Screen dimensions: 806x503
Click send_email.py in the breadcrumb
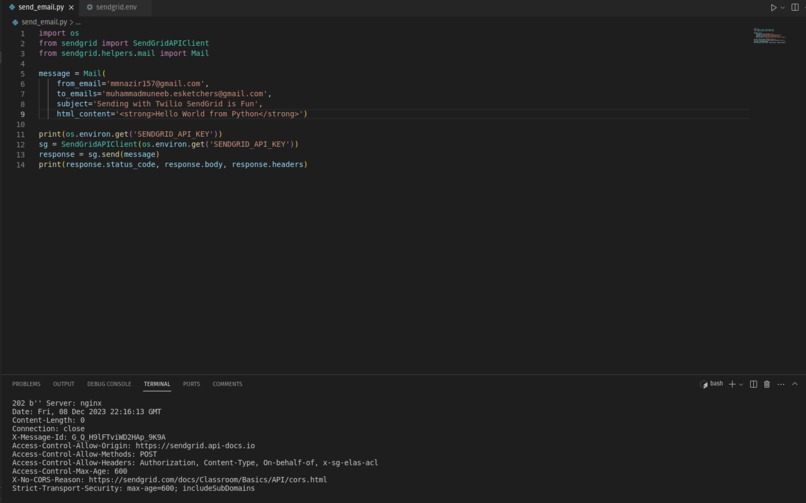pyautogui.click(x=44, y=22)
